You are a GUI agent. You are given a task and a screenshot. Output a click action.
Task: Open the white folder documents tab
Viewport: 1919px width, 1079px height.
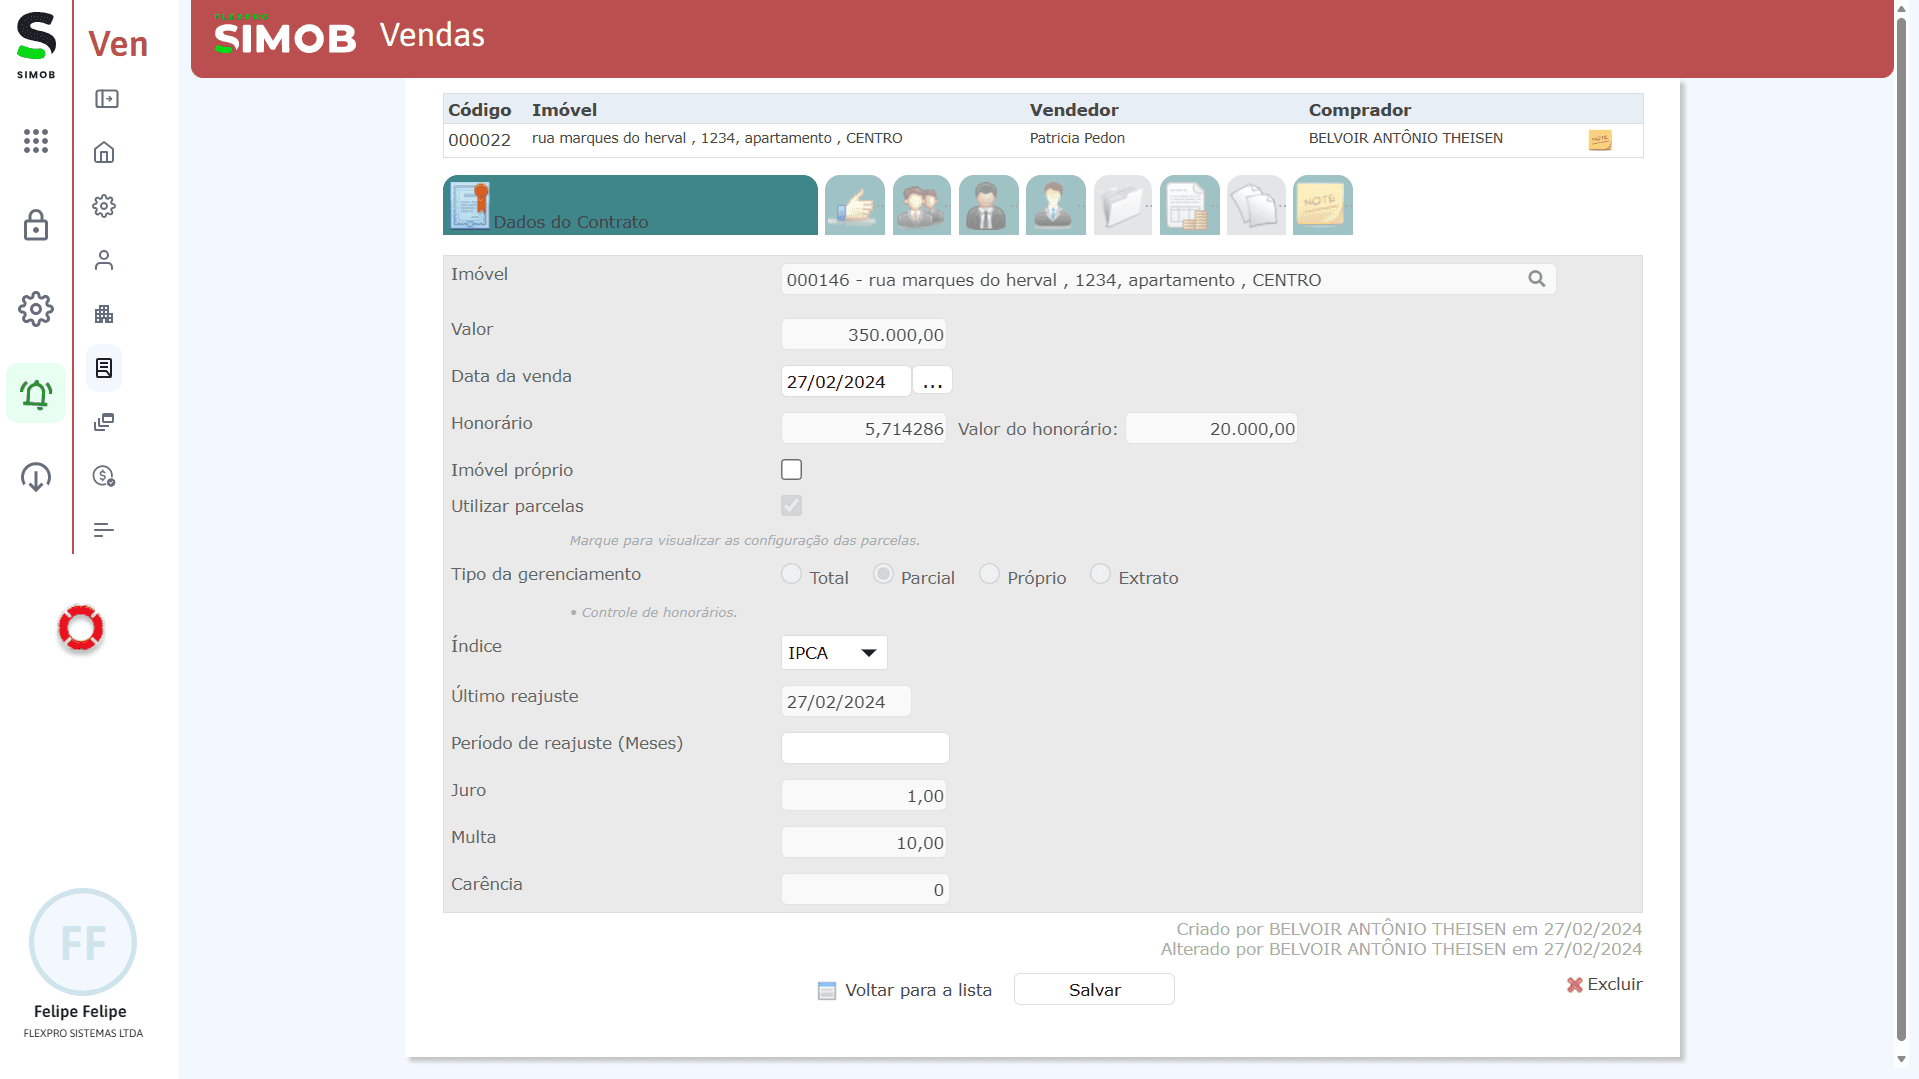click(x=1122, y=205)
